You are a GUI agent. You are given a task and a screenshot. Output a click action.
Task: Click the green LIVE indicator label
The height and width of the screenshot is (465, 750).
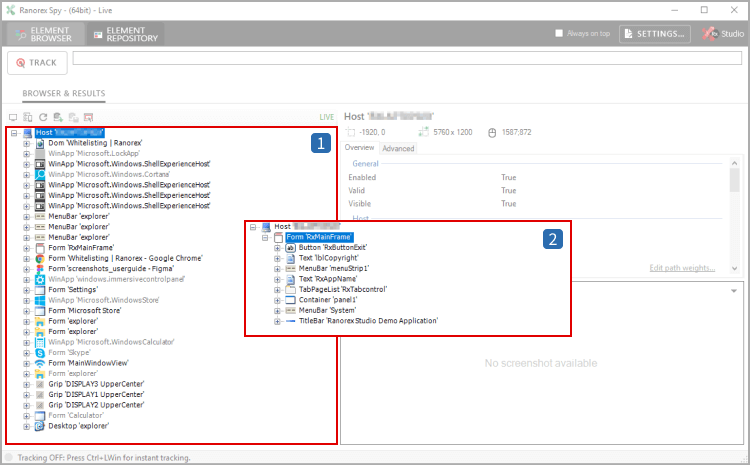click(x=327, y=117)
